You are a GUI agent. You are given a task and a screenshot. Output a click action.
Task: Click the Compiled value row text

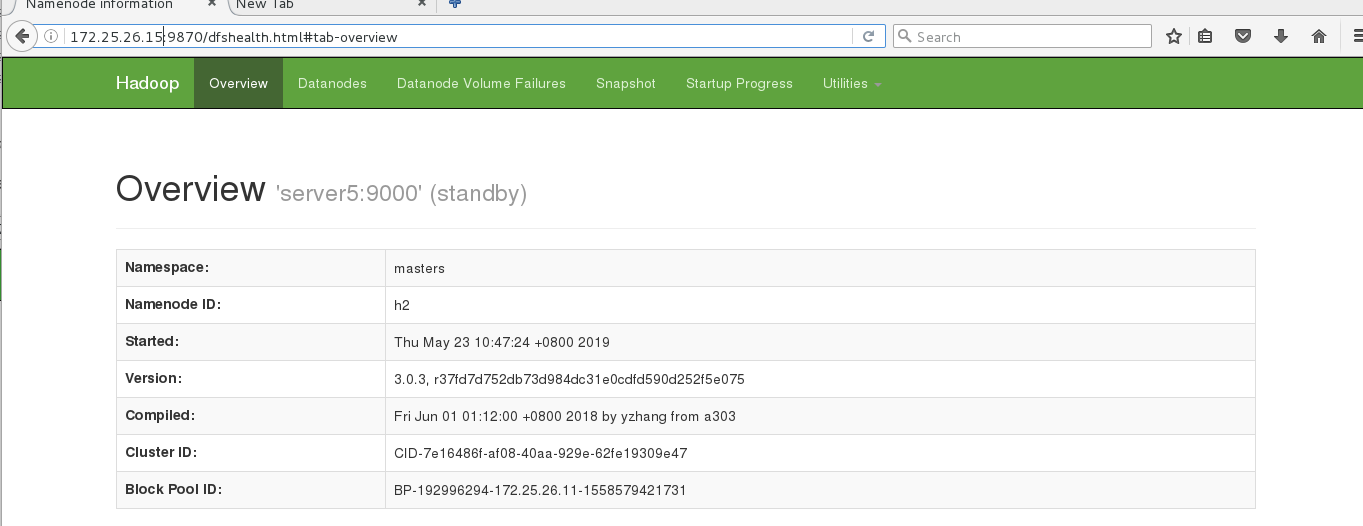(x=565, y=416)
